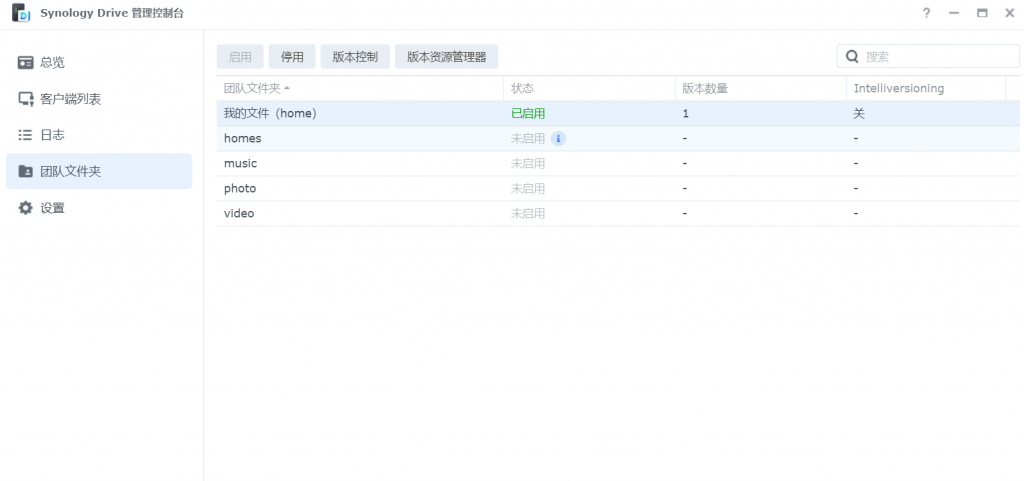Viewport: 1024px width, 481px height.
Task: Open the help question mark icon
Action: coord(926,13)
